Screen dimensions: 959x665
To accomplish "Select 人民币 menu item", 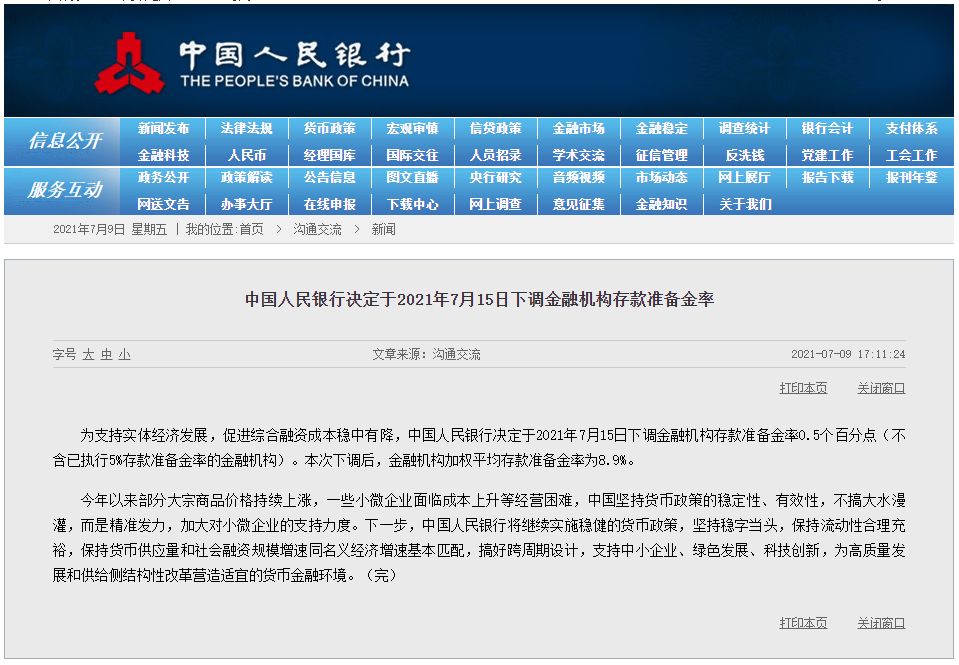I will [246, 155].
